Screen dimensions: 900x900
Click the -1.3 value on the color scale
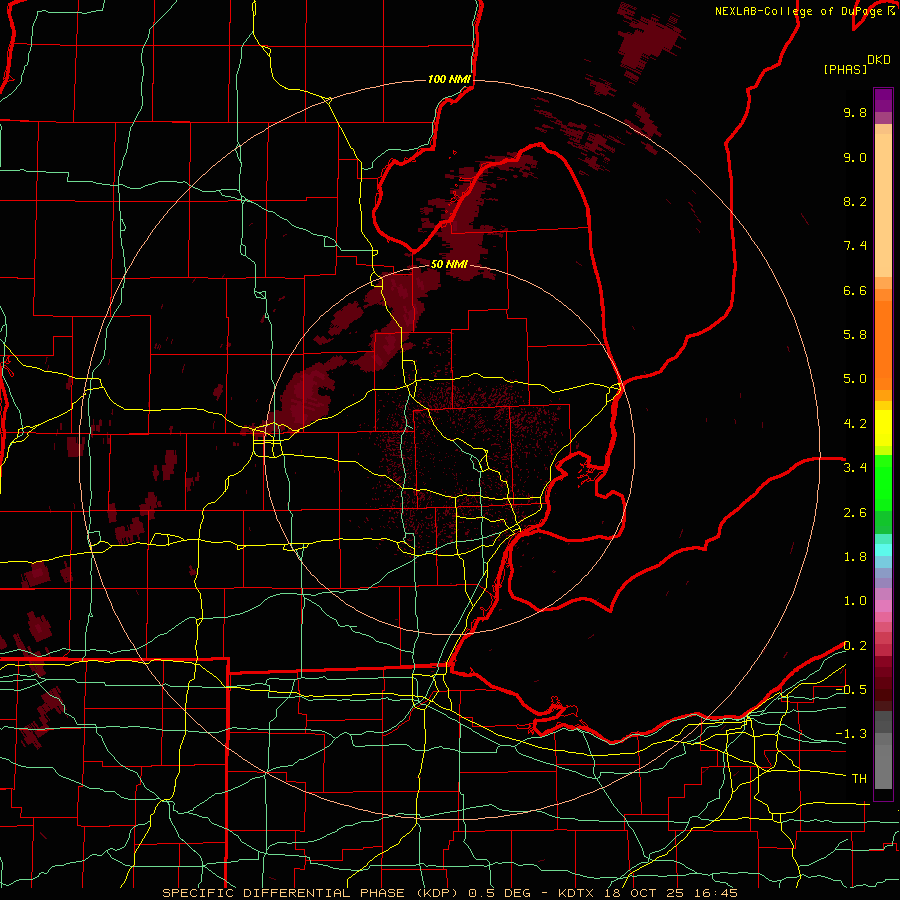(x=852, y=734)
